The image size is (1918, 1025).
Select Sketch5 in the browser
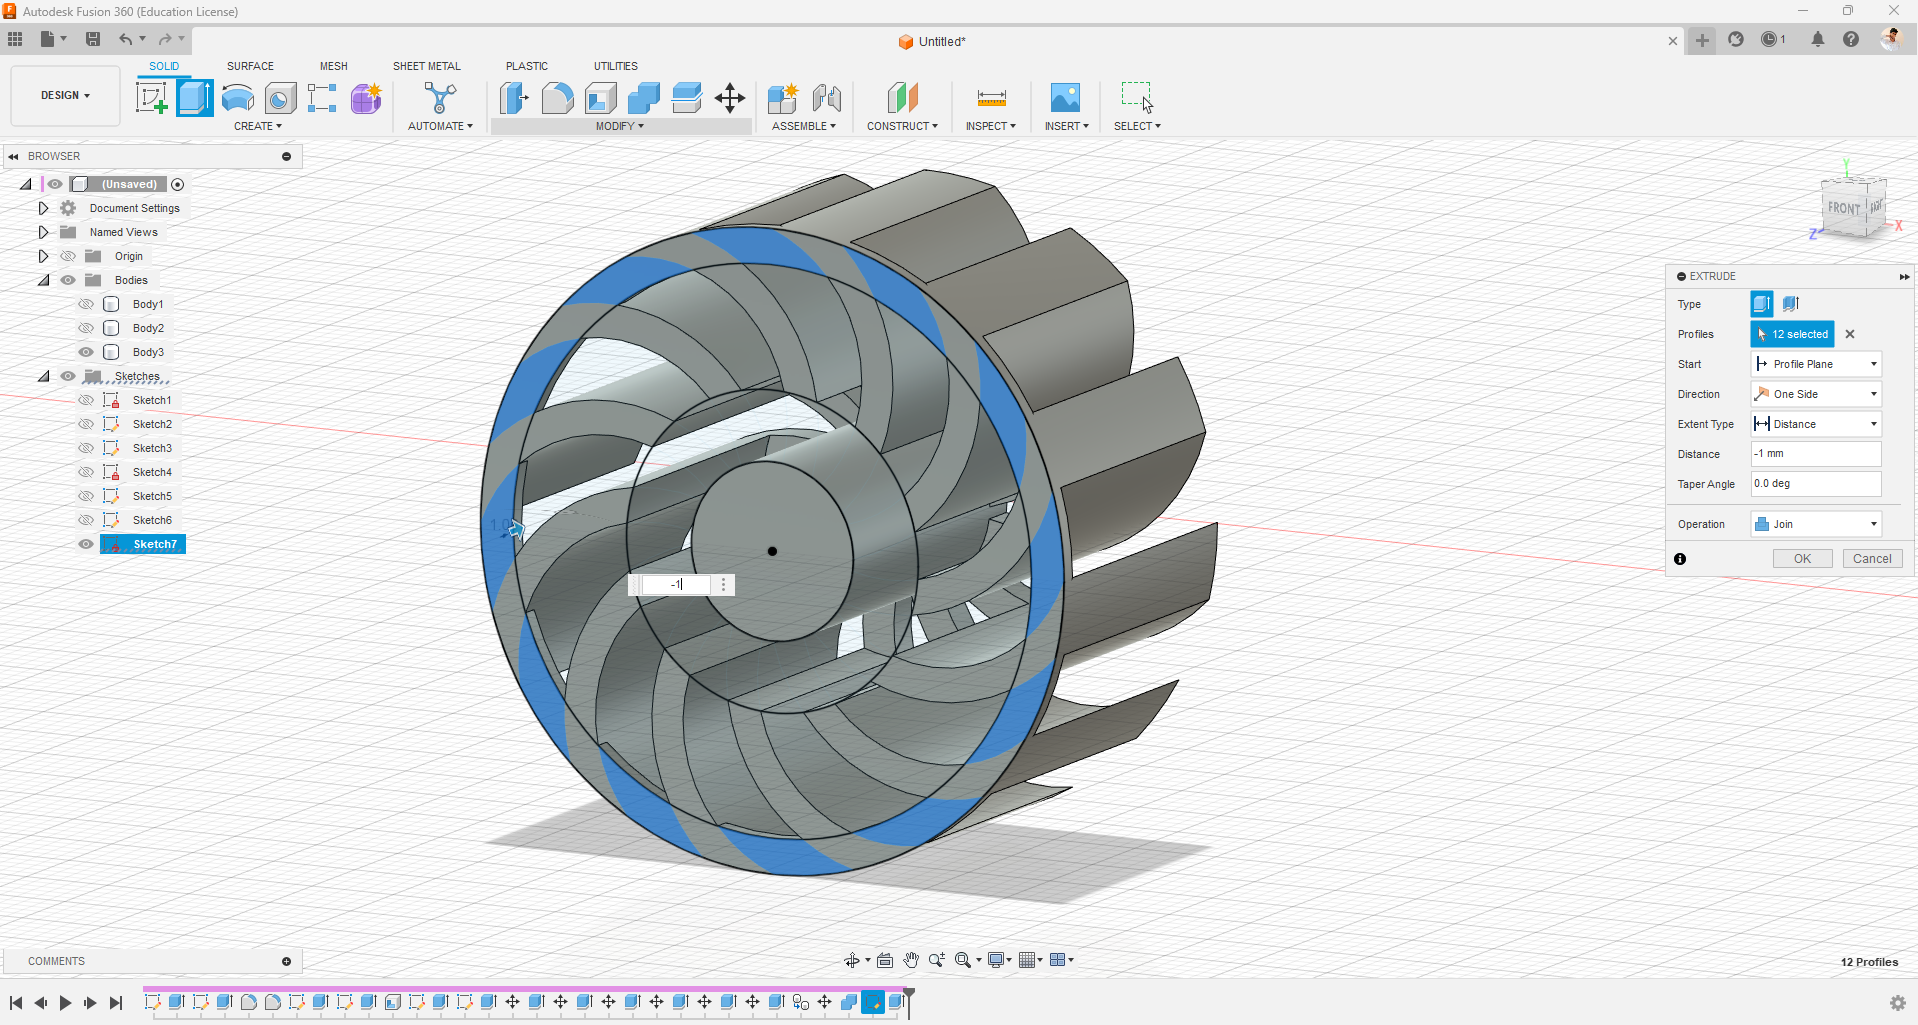point(152,496)
